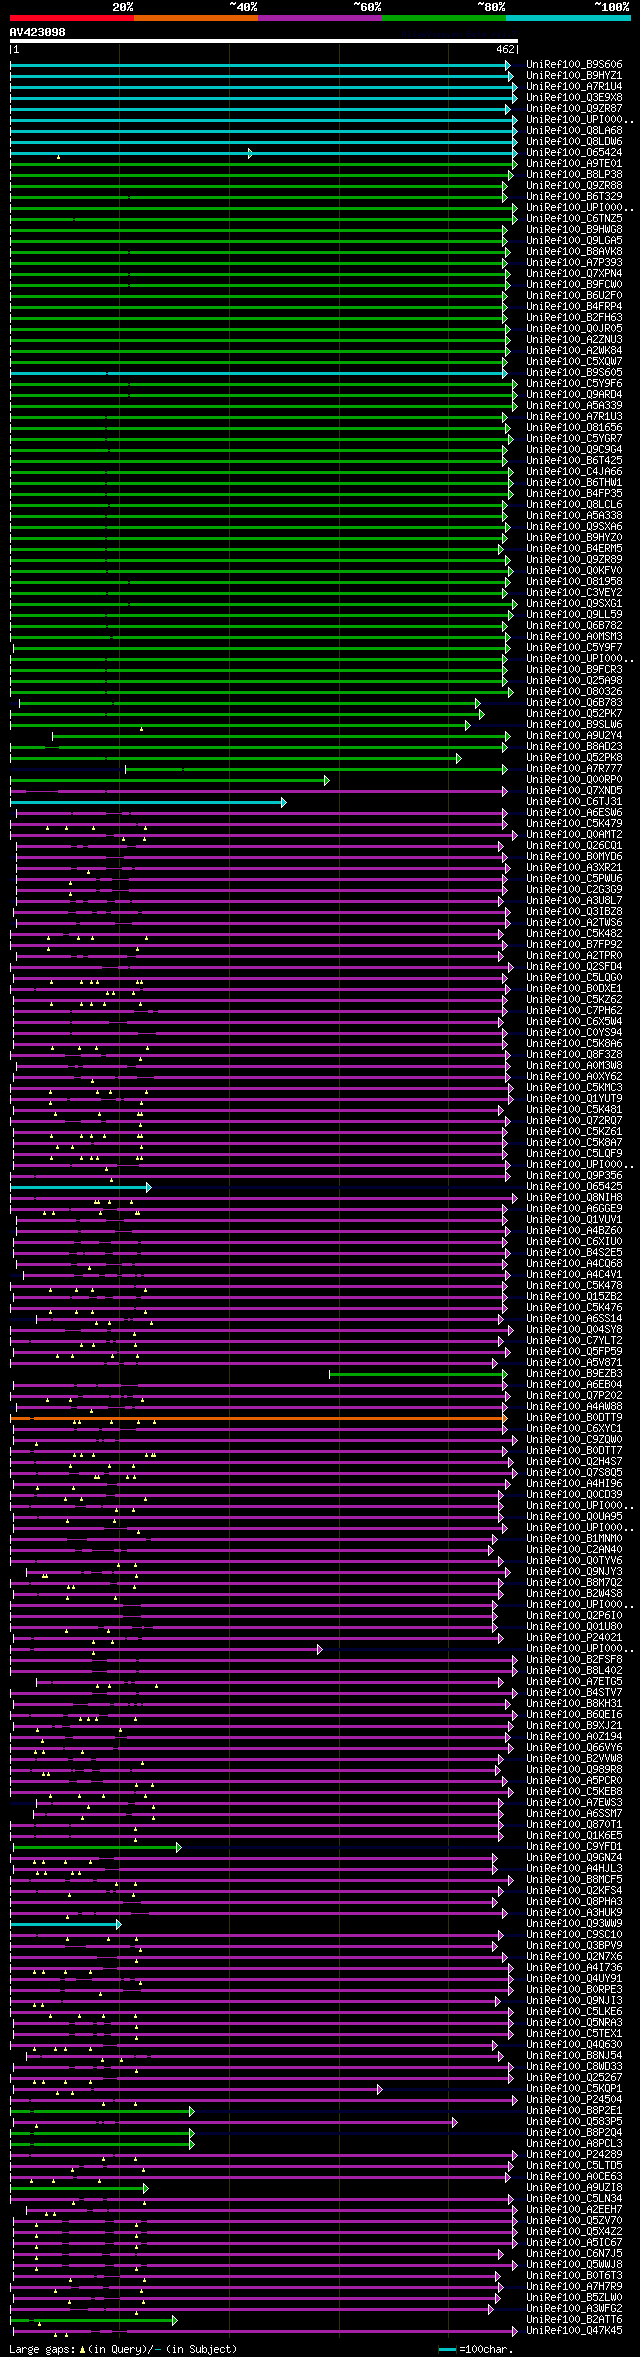The height and width of the screenshot is (2357, 640).
Task: Select hit label UniRef100_Q583P5
Action: tap(574, 2122)
